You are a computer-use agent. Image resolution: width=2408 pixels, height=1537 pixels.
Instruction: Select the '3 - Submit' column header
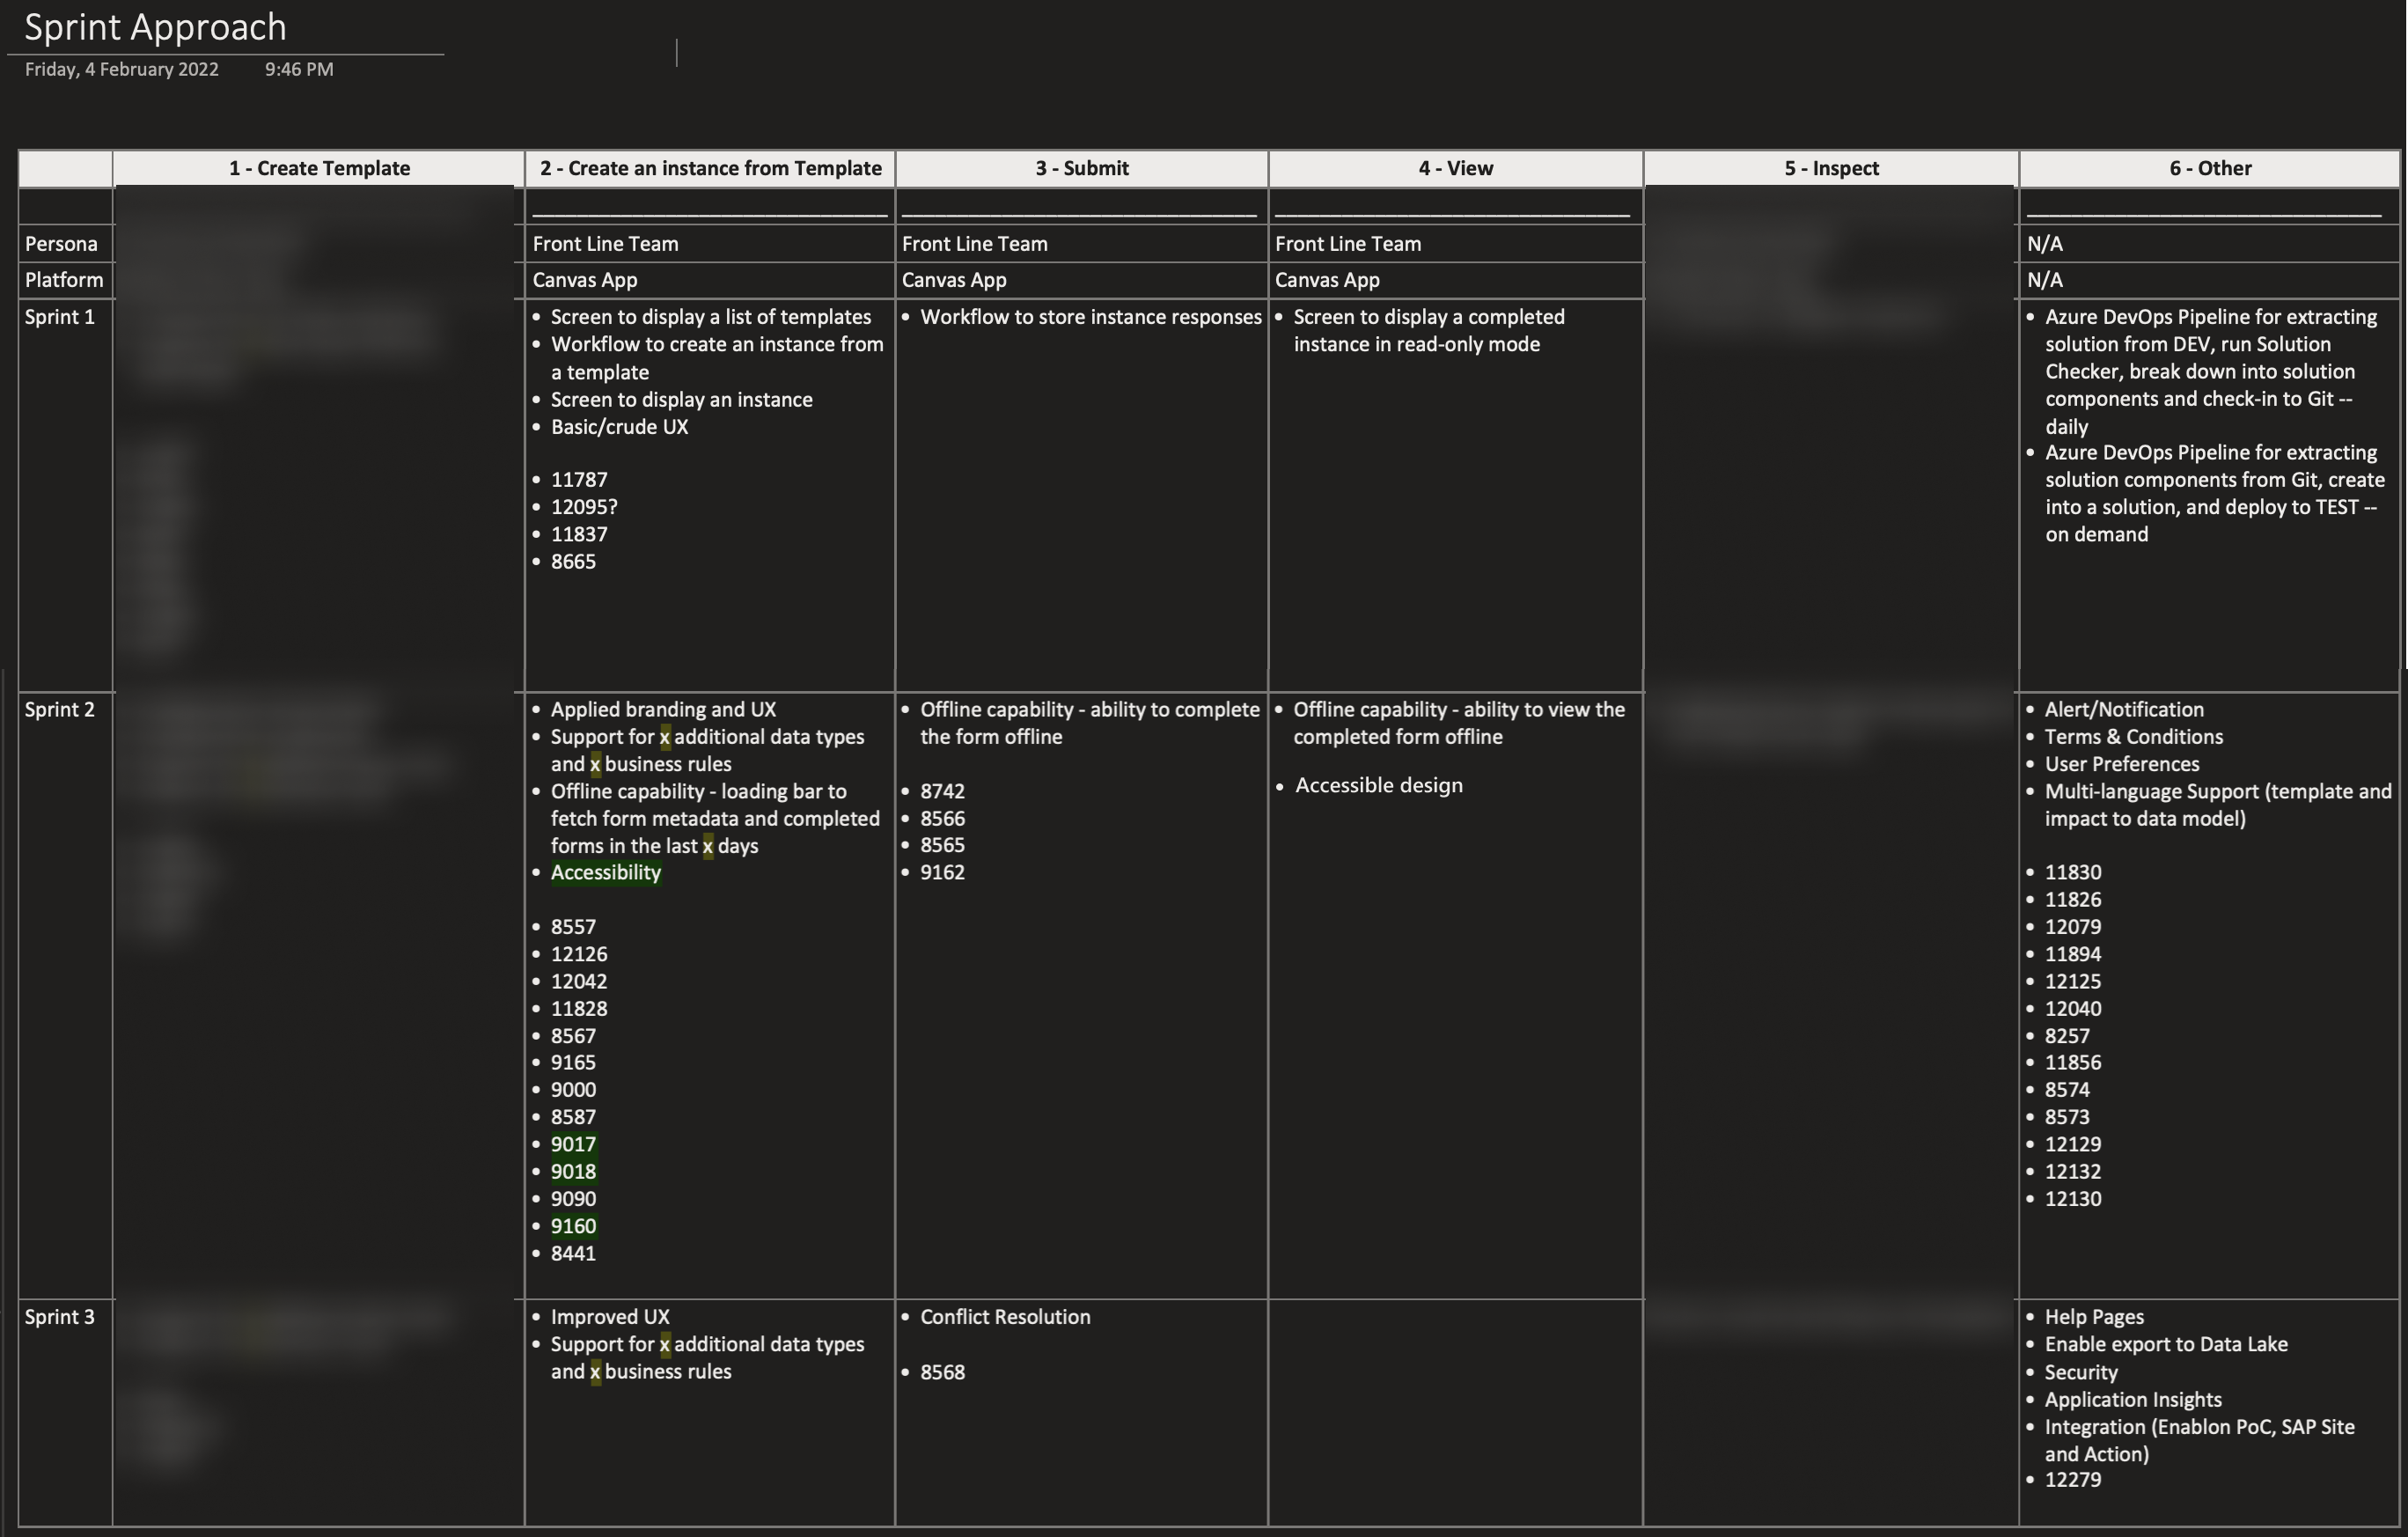1082,168
